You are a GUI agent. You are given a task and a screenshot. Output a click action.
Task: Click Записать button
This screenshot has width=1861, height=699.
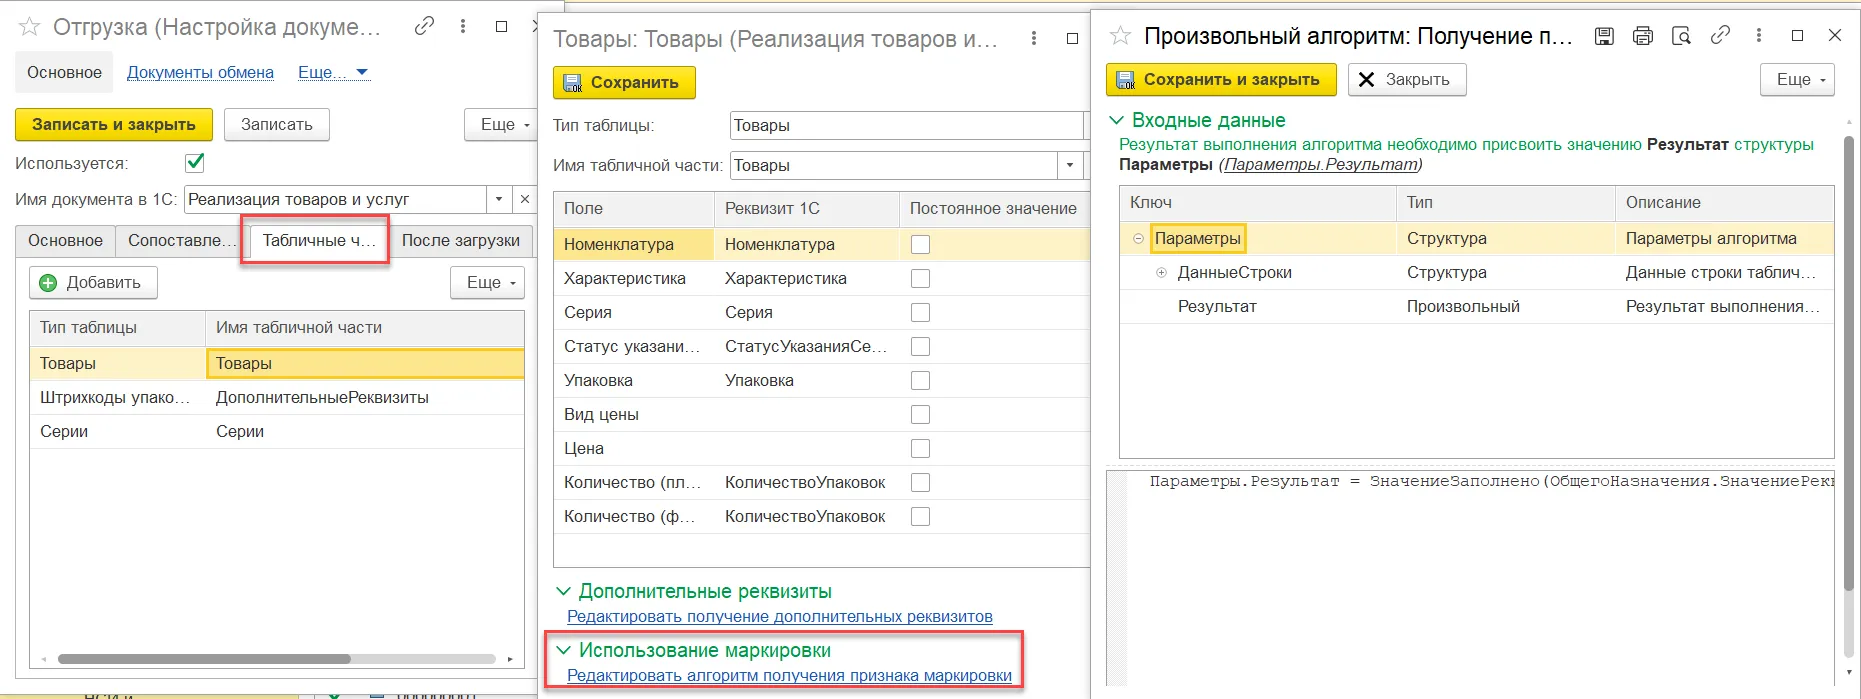[x=277, y=125]
